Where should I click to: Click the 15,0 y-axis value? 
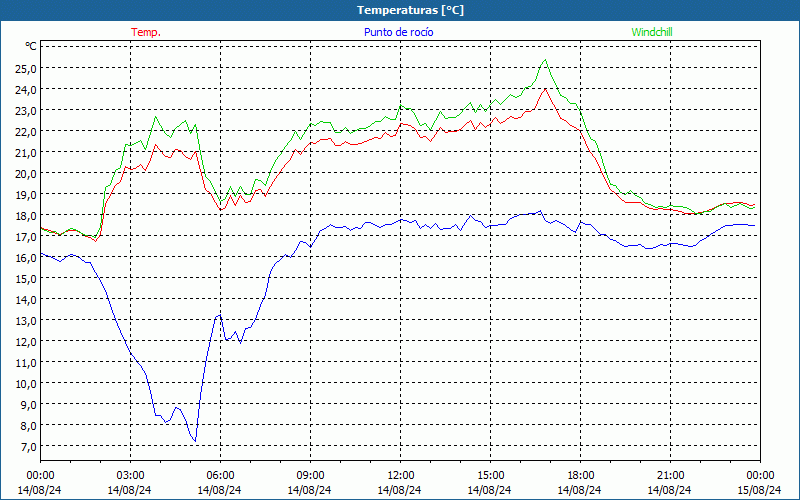click(x=26, y=278)
